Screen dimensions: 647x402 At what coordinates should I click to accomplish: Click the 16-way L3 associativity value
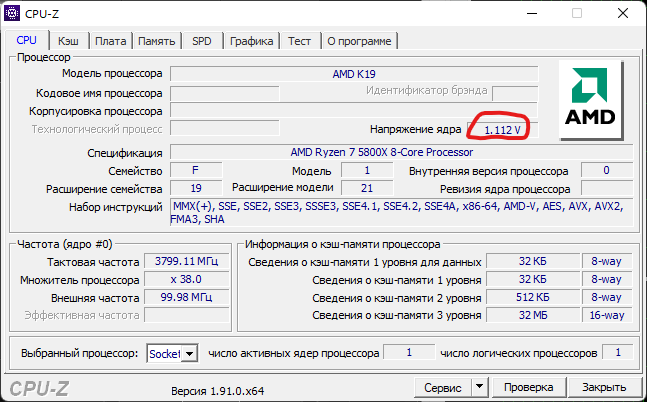click(x=607, y=315)
